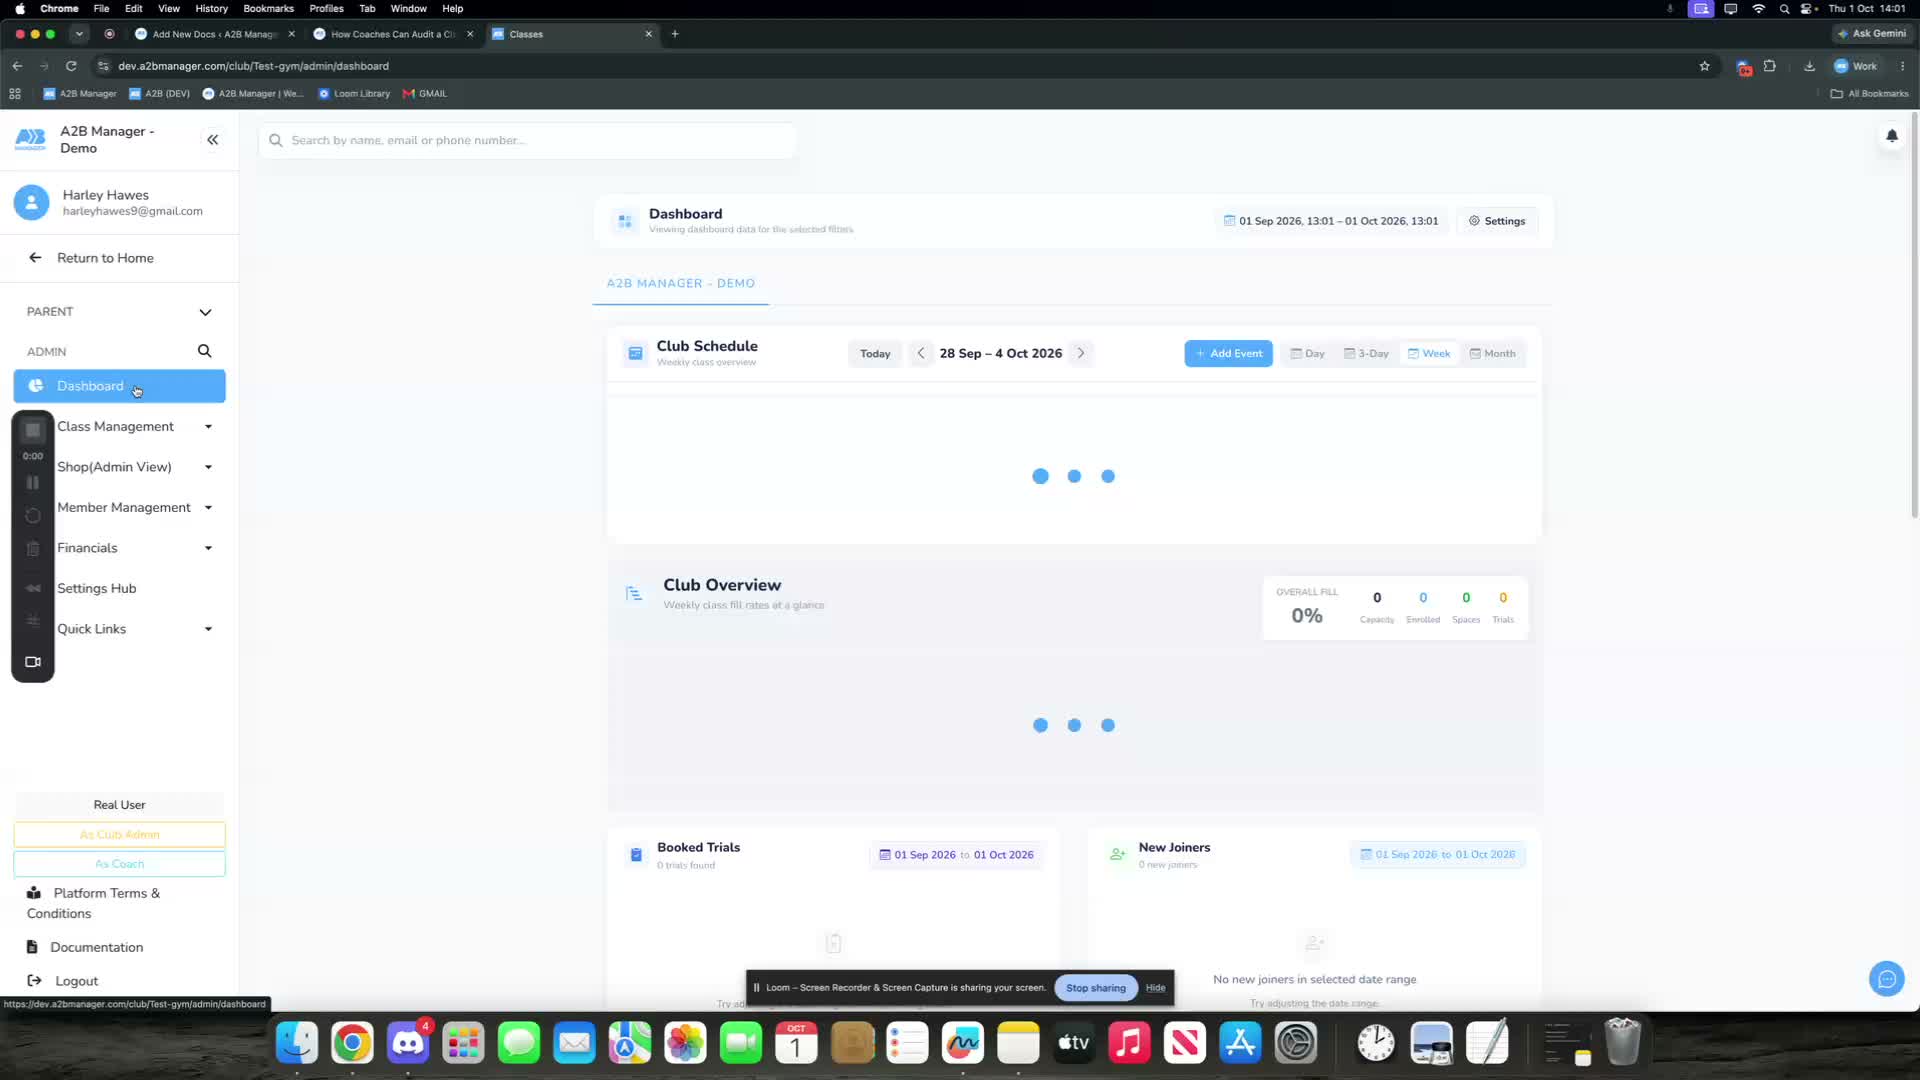Open Finder from the dock

point(297,1043)
